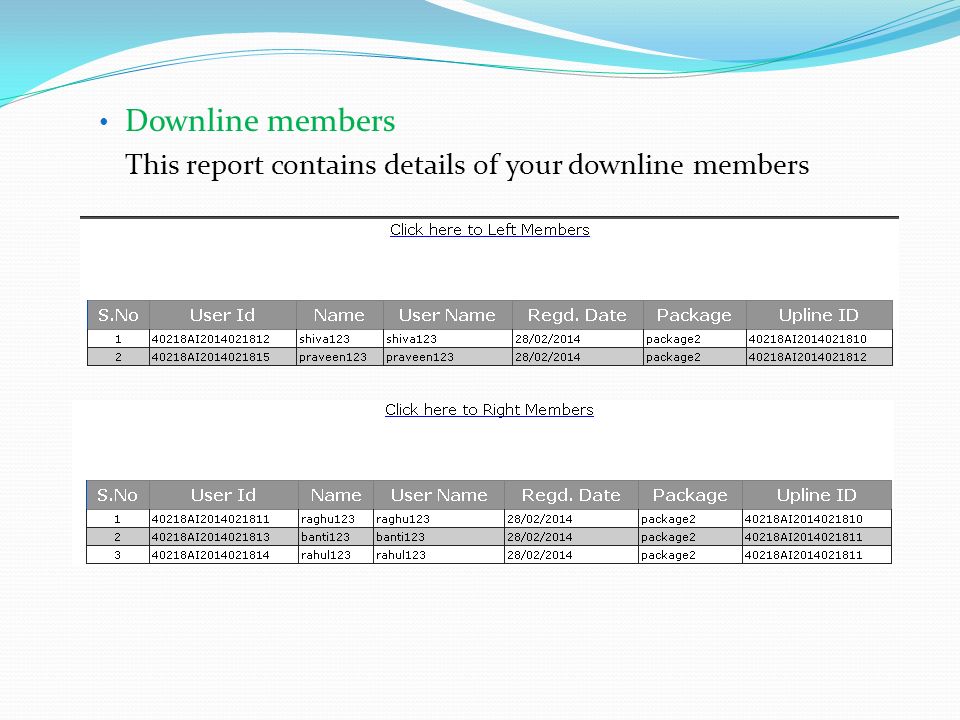This screenshot has width=960, height=720.
Task: Select the 'Downline members' heading text
Action: click(x=260, y=120)
